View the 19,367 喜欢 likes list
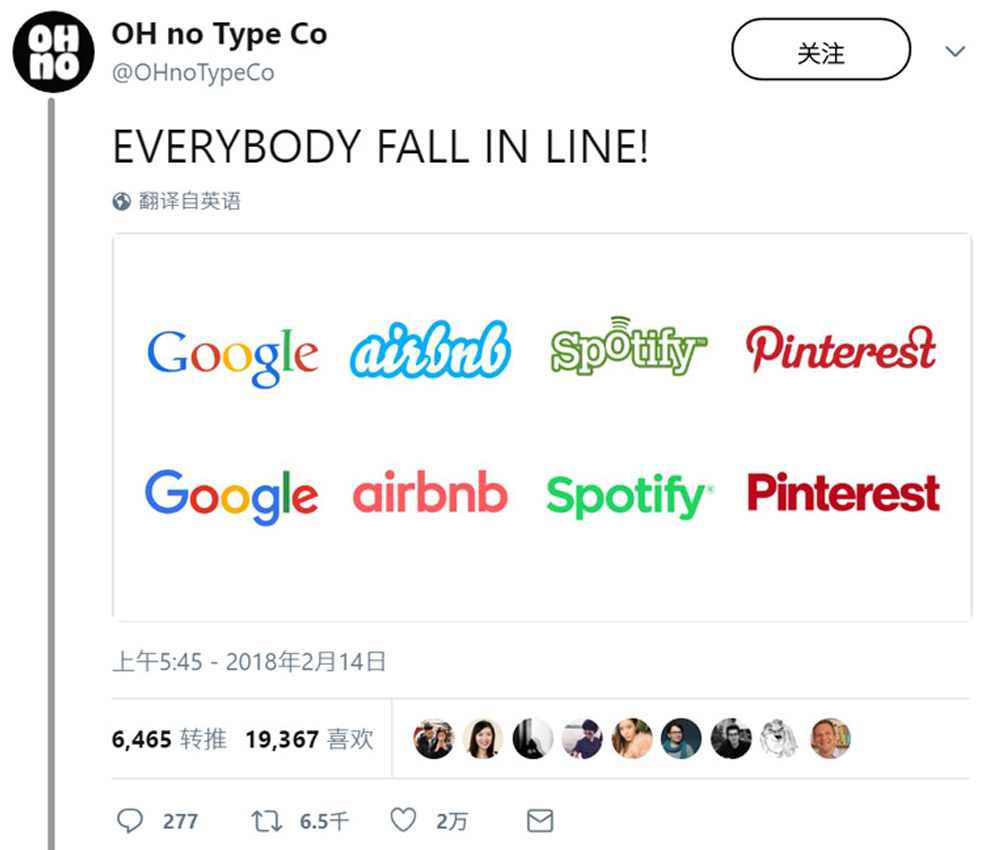The height and width of the screenshot is (850, 1000). pos(309,739)
